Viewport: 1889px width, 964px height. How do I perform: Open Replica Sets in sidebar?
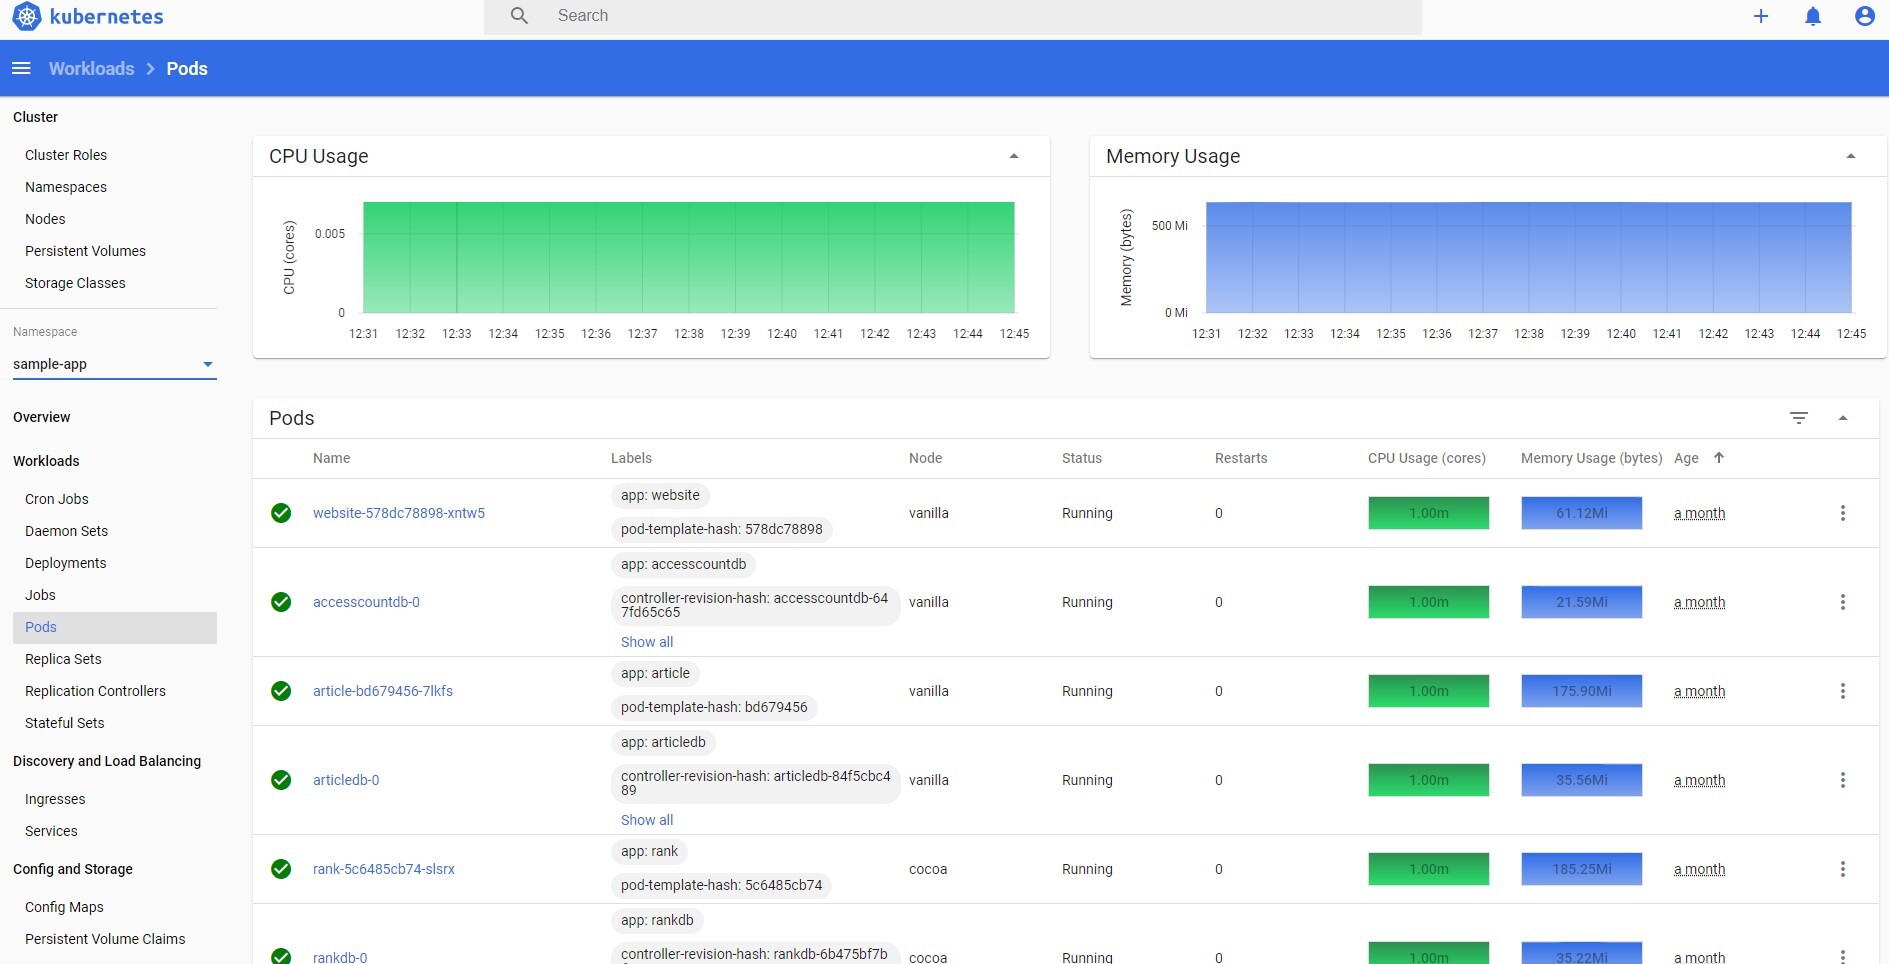point(63,659)
